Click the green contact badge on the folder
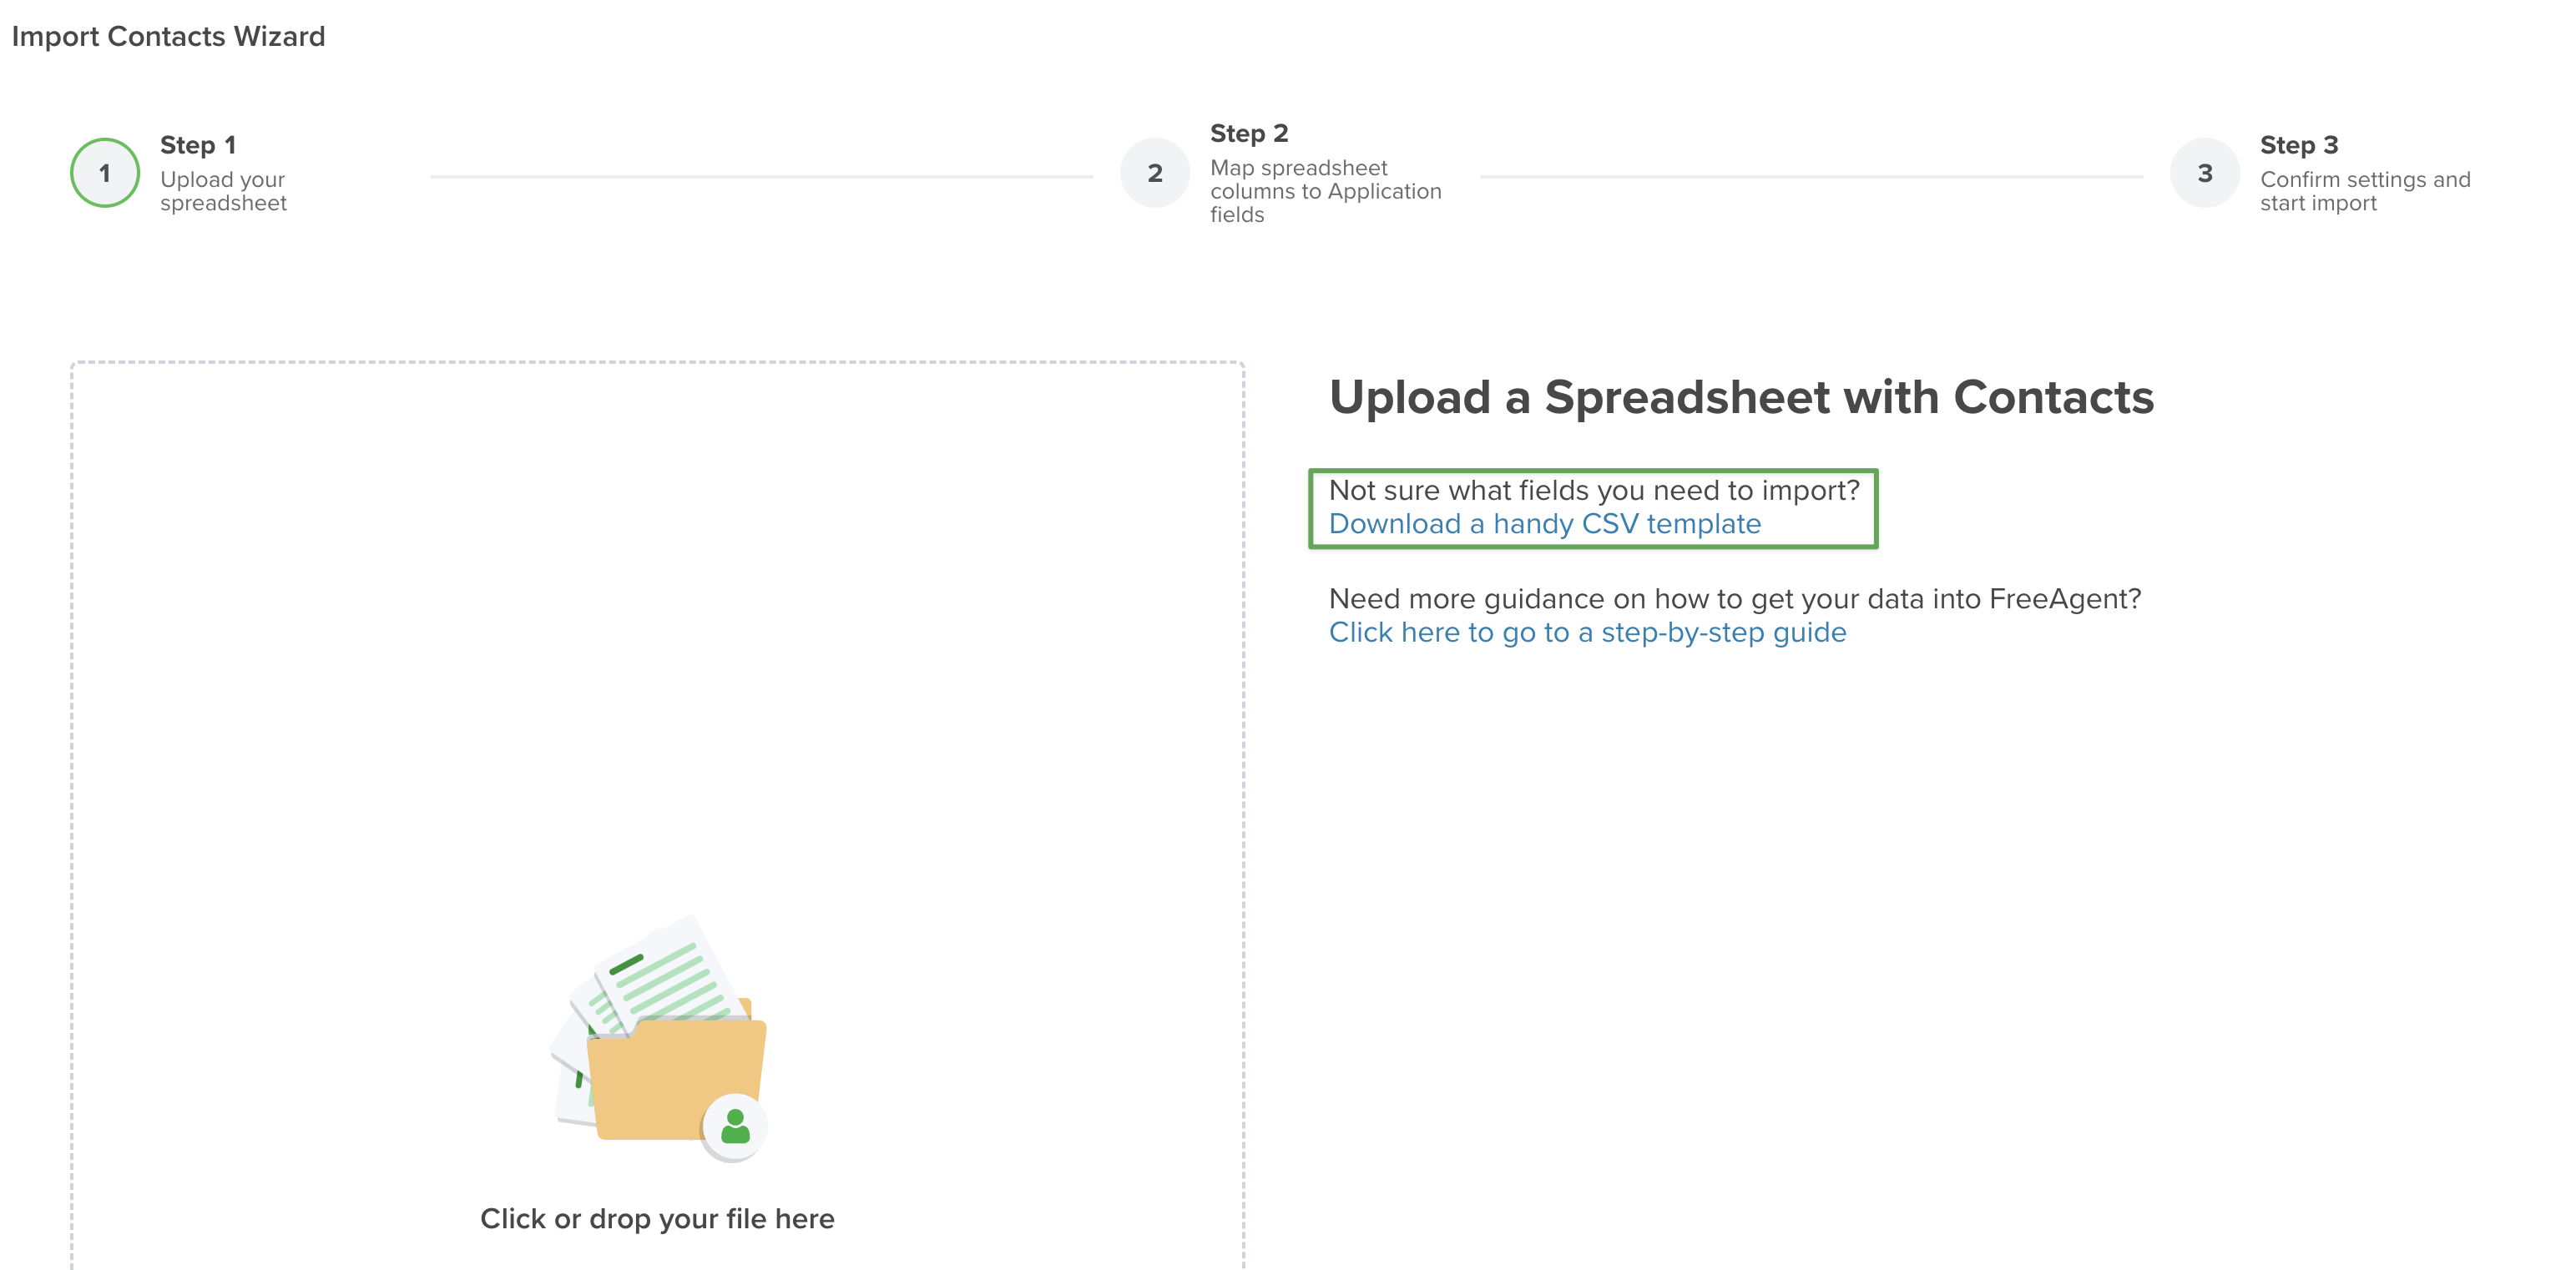Image resolution: width=2576 pixels, height=1270 pixels. (735, 1127)
